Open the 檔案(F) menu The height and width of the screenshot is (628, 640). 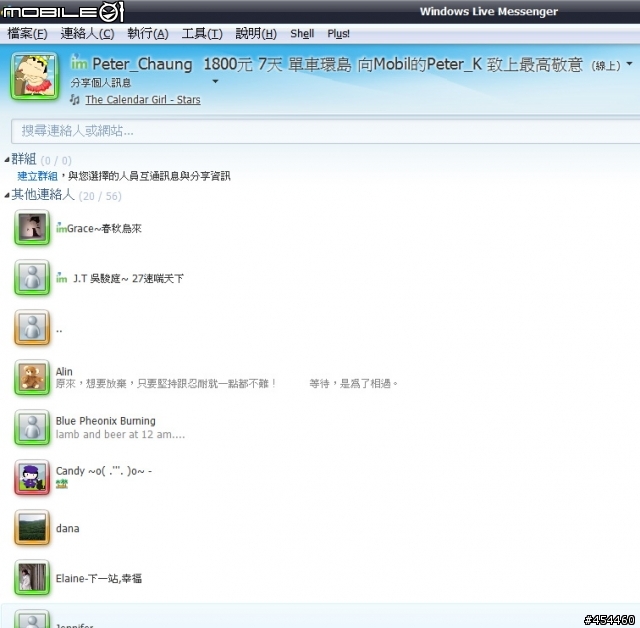click(27, 33)
